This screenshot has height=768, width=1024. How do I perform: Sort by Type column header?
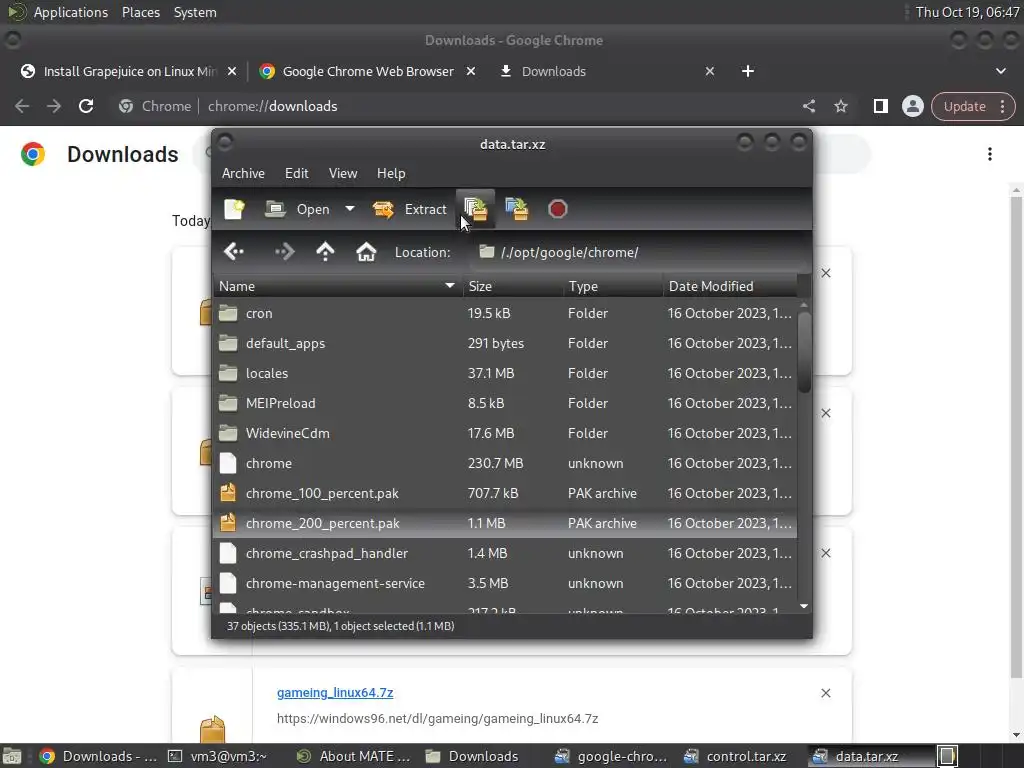click(614, 286)
